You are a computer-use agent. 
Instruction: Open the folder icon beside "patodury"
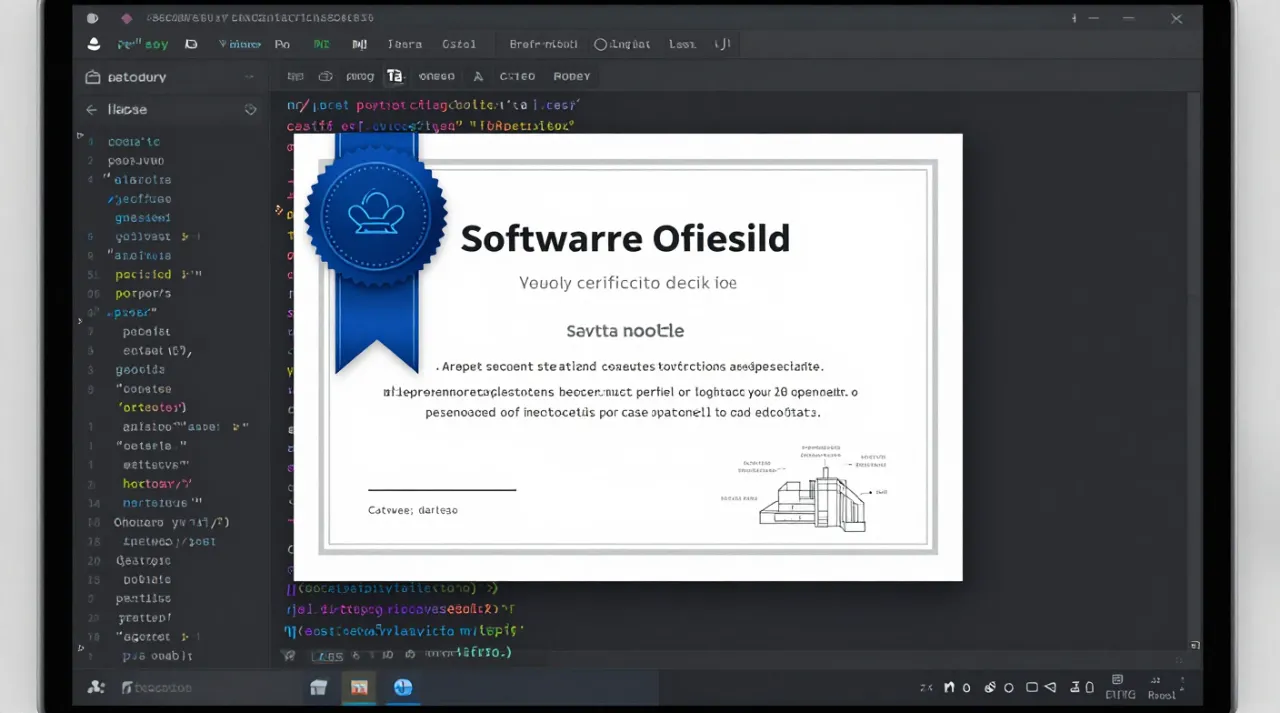[x=93, y=77]
